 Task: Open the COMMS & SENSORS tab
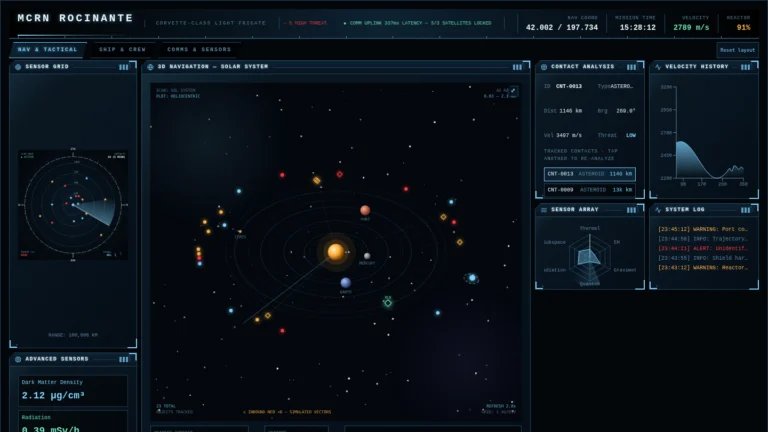pos(199,49)
